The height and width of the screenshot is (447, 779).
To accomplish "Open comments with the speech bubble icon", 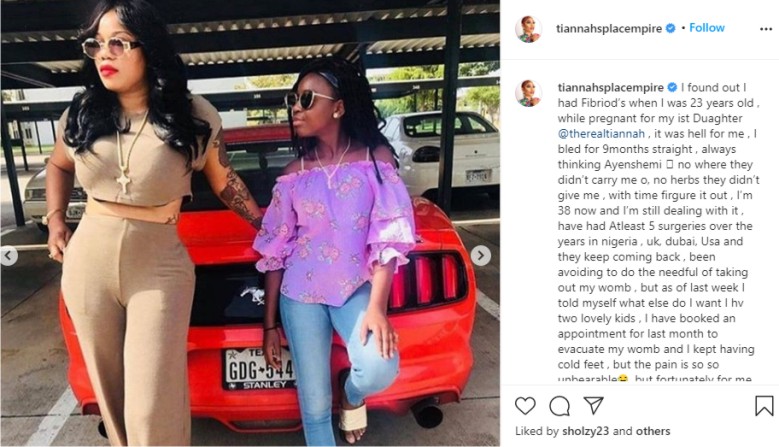I will pyautogui.click(x=559, y=406).
